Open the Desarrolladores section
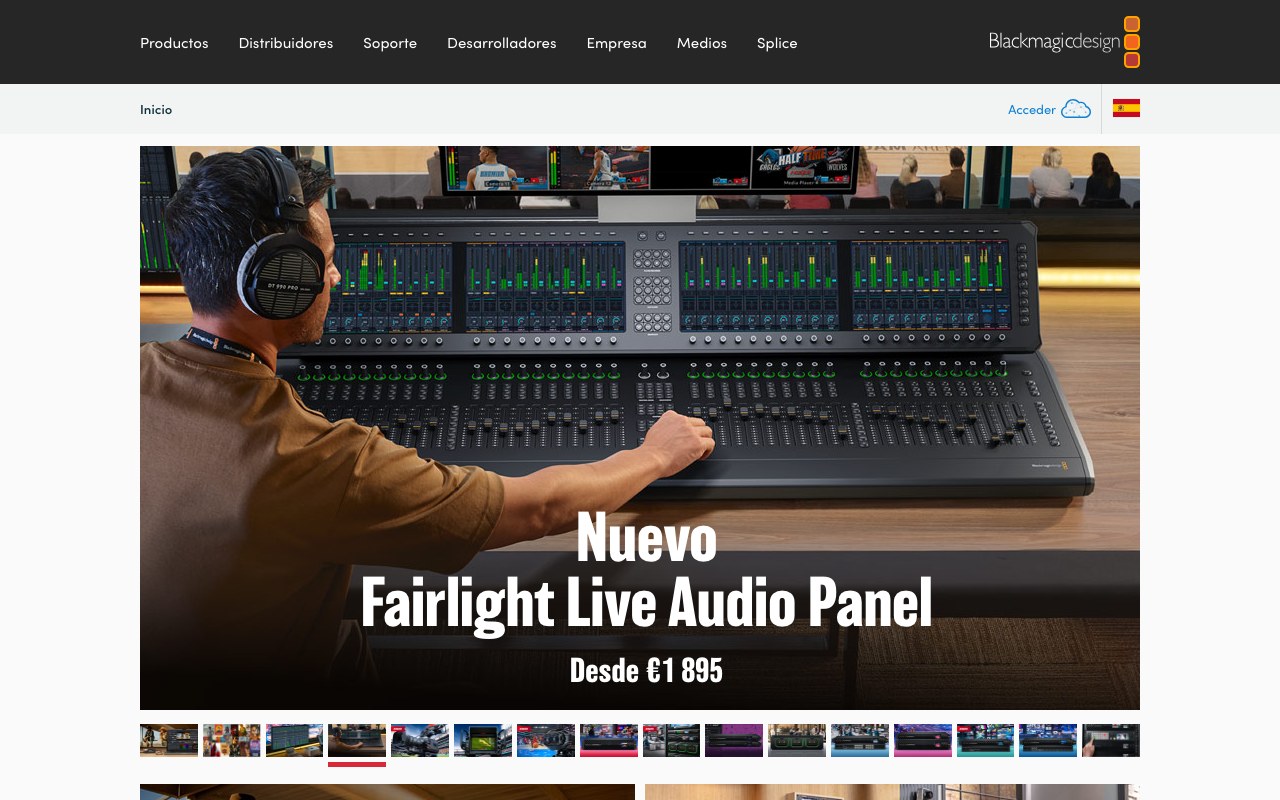 [x=502, y=43]
